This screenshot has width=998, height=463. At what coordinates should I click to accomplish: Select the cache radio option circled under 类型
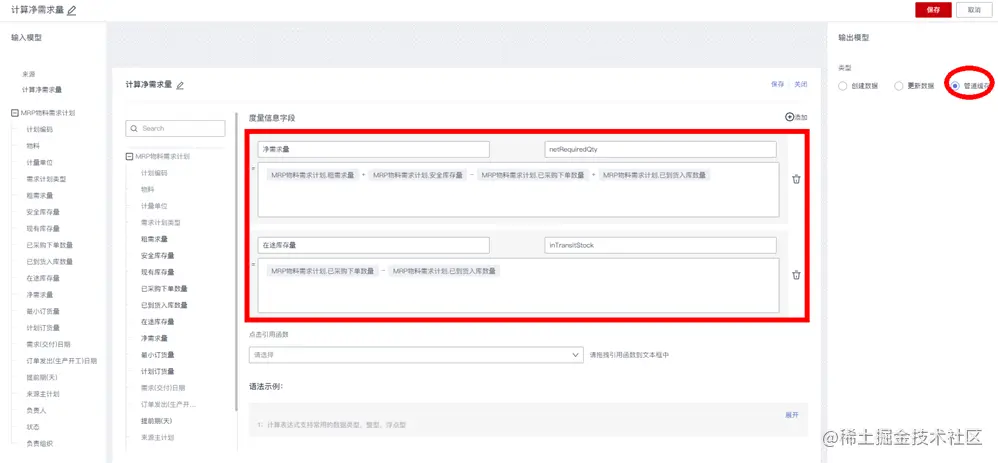[955, 85]
